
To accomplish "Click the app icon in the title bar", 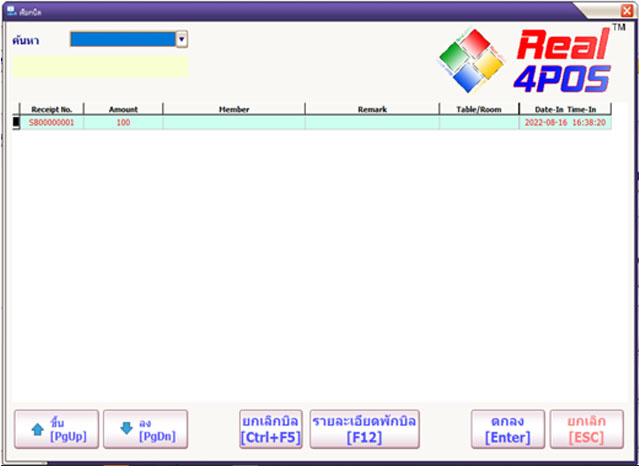I will [x=10, y=8].
